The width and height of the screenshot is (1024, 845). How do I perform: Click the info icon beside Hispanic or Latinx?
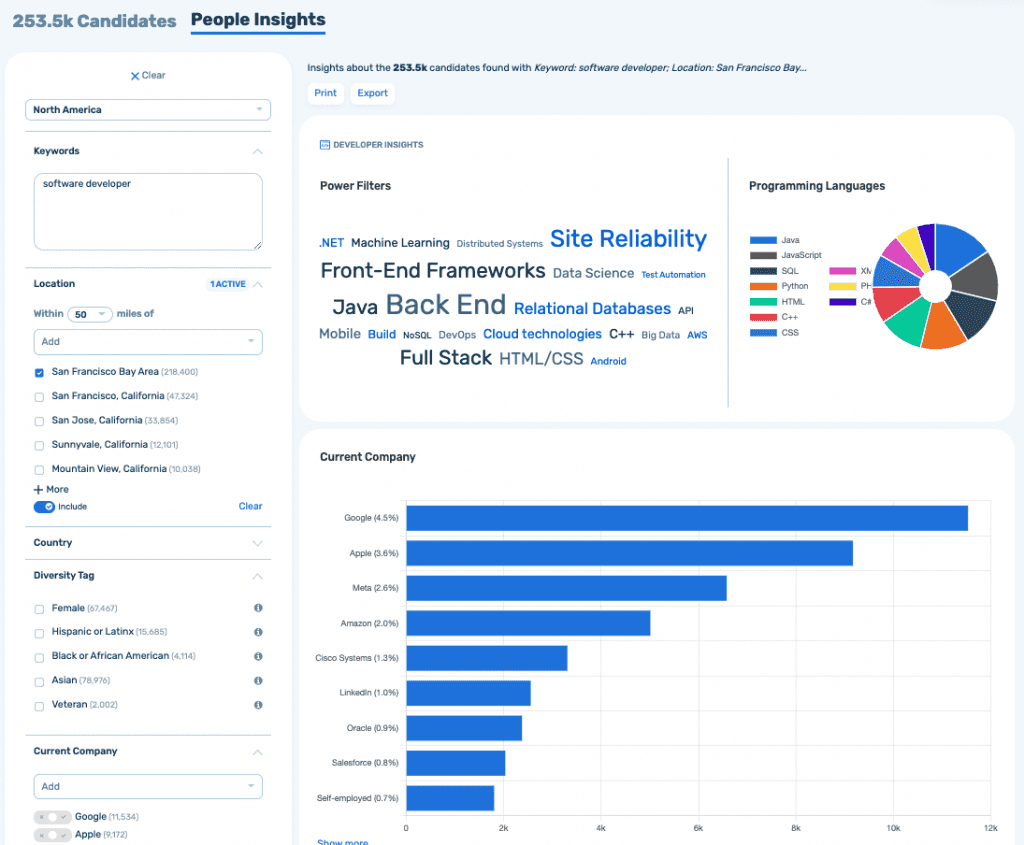(x=258, y=632)
